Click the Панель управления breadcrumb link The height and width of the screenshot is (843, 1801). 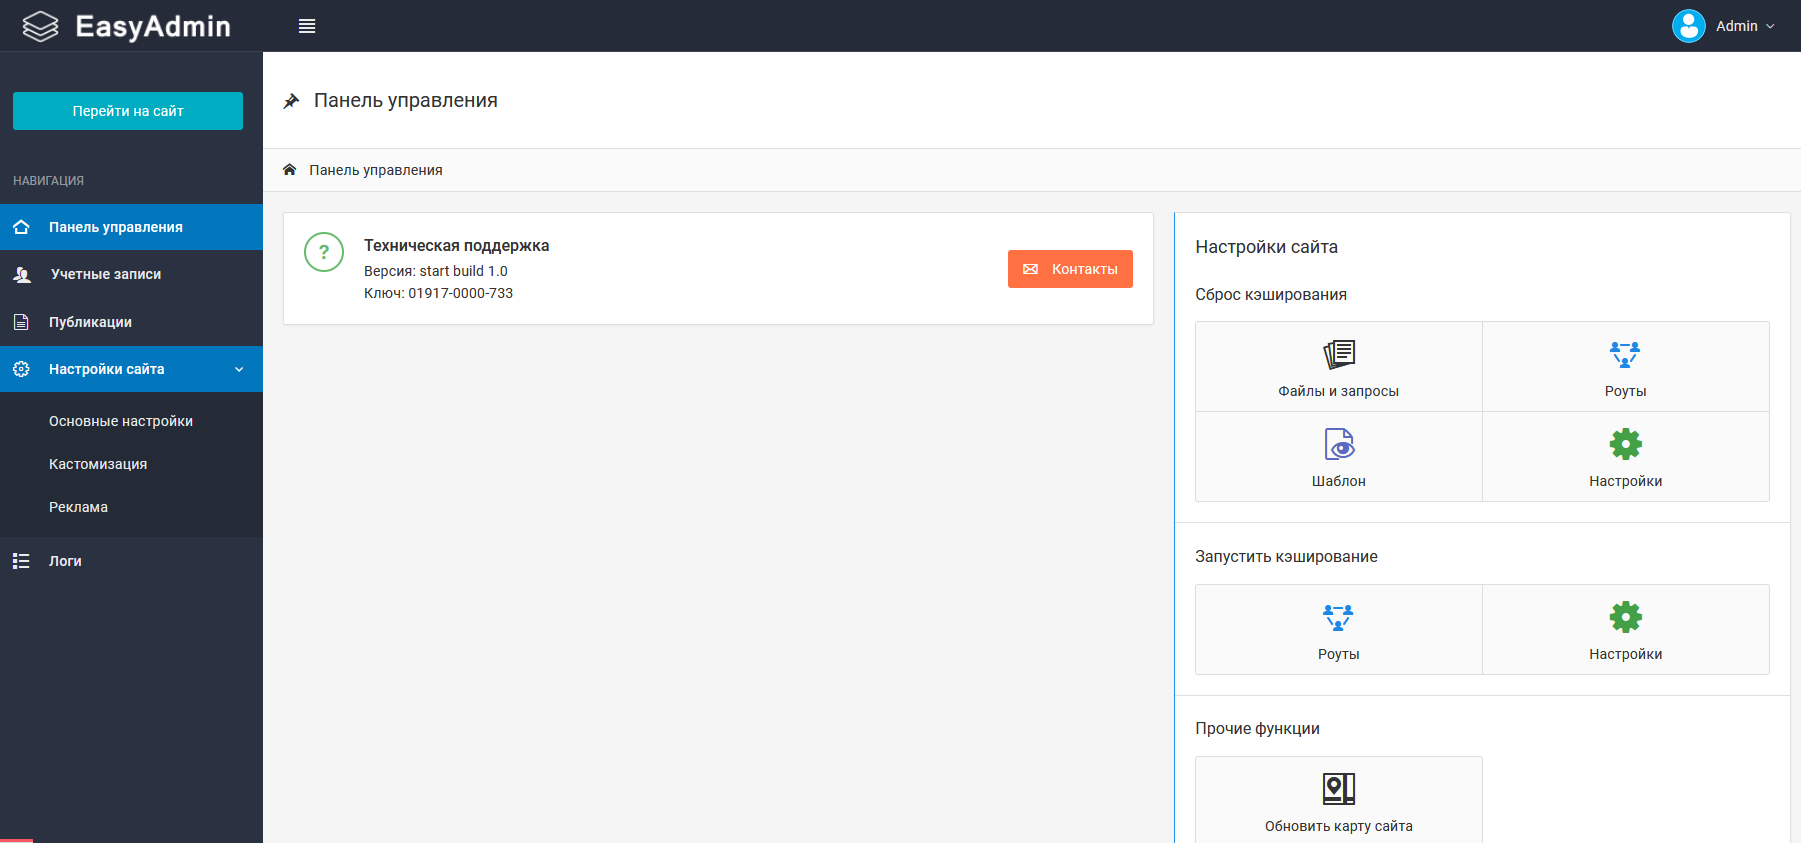(376, 170)
